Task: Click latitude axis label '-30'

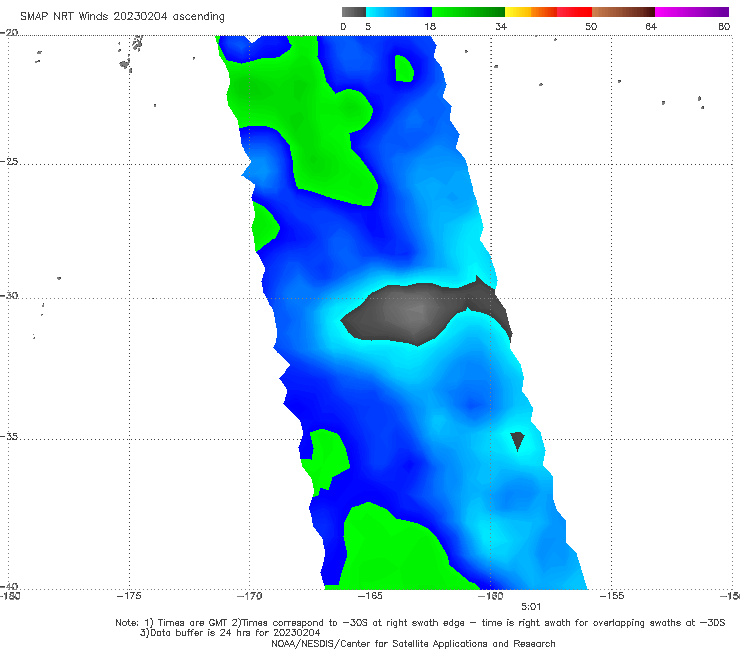Action: coord(9,295)
